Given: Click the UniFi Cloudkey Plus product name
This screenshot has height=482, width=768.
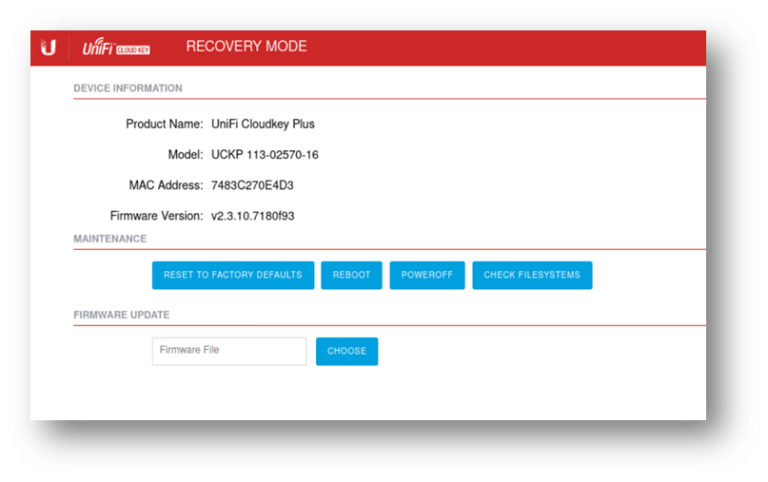Looking at the screenshot, I should (262, 124).
